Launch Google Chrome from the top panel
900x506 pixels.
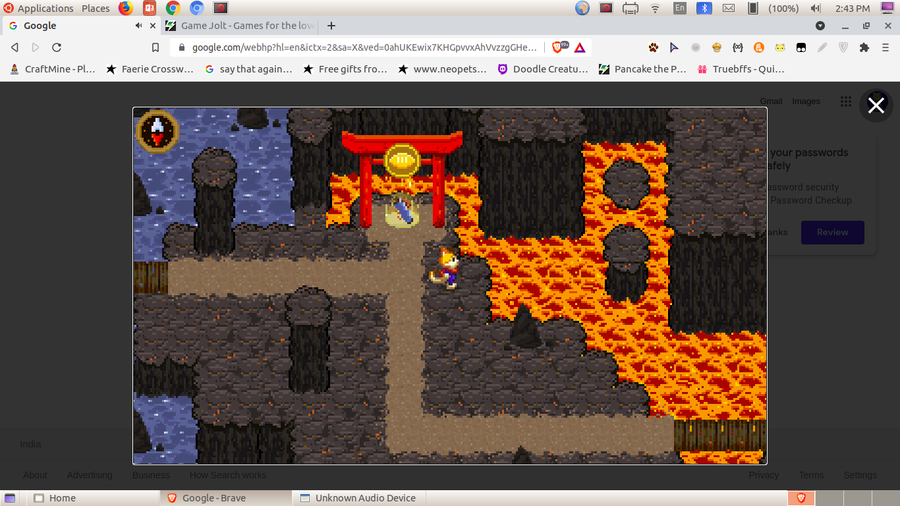tap(173, 8)
